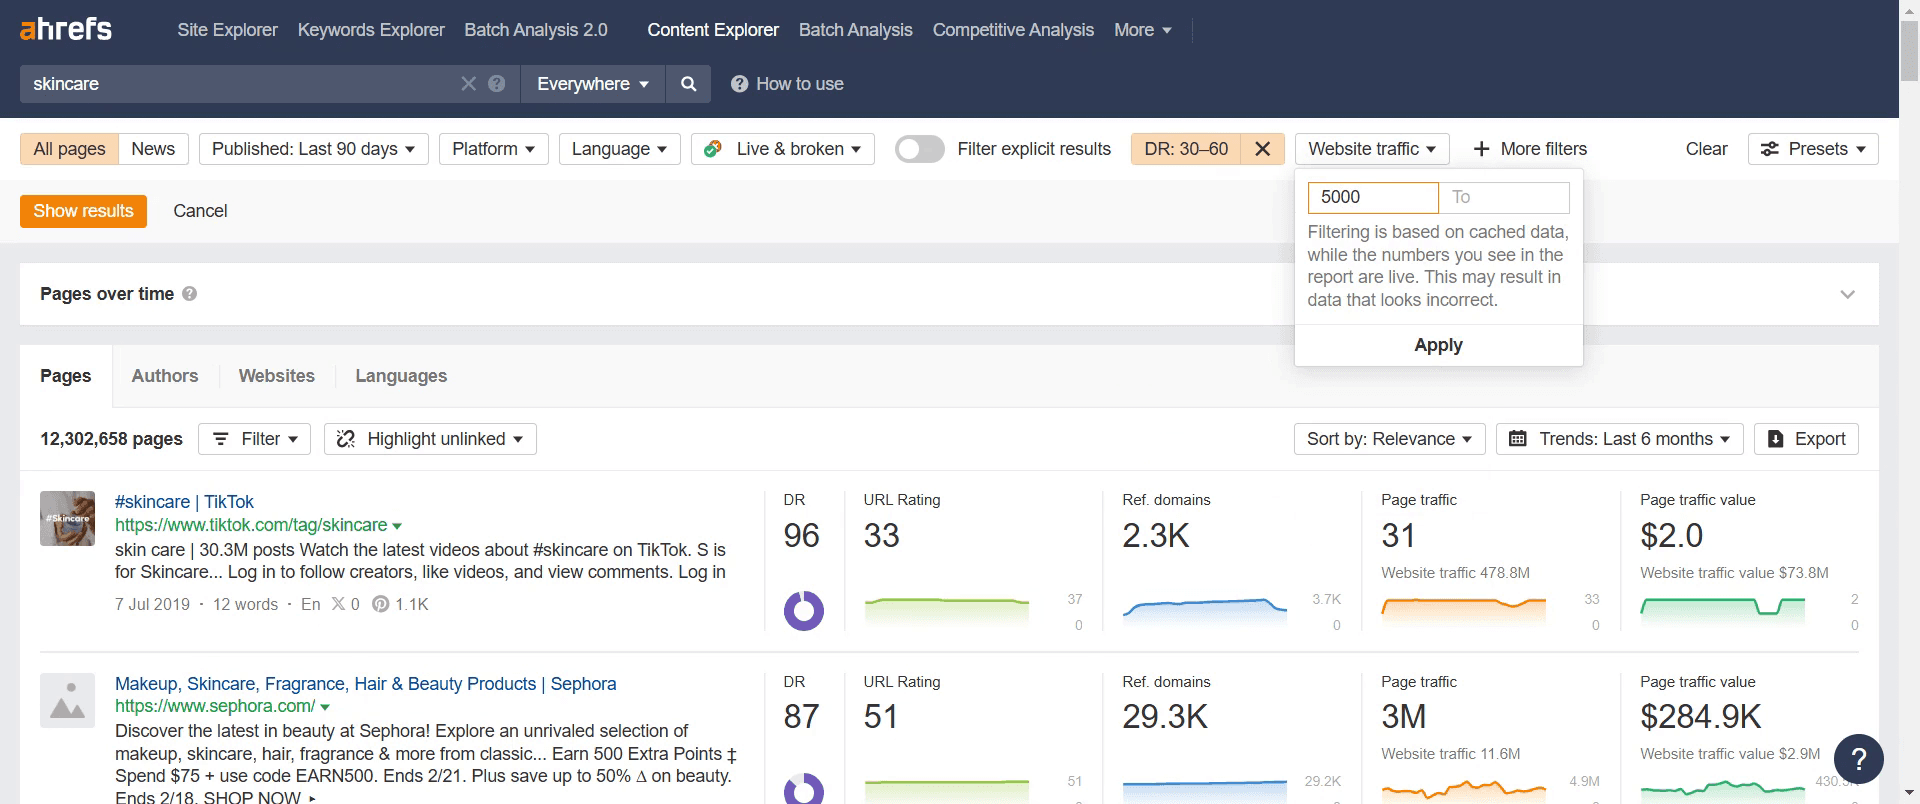Click the Trends calendar icon
Image resolution: width=1920 pixels, height=804 pixels.
1517,439
